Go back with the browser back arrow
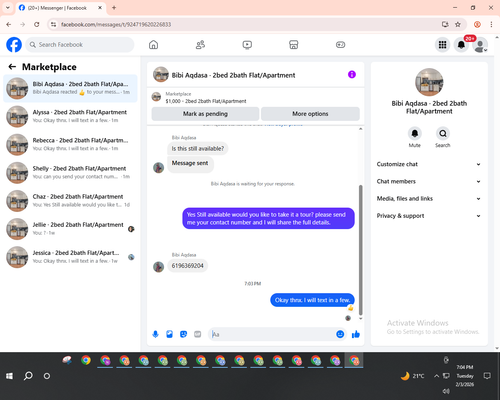Image resolution: width=500 pixels, height=400 pixels. (x=9, y=24)
